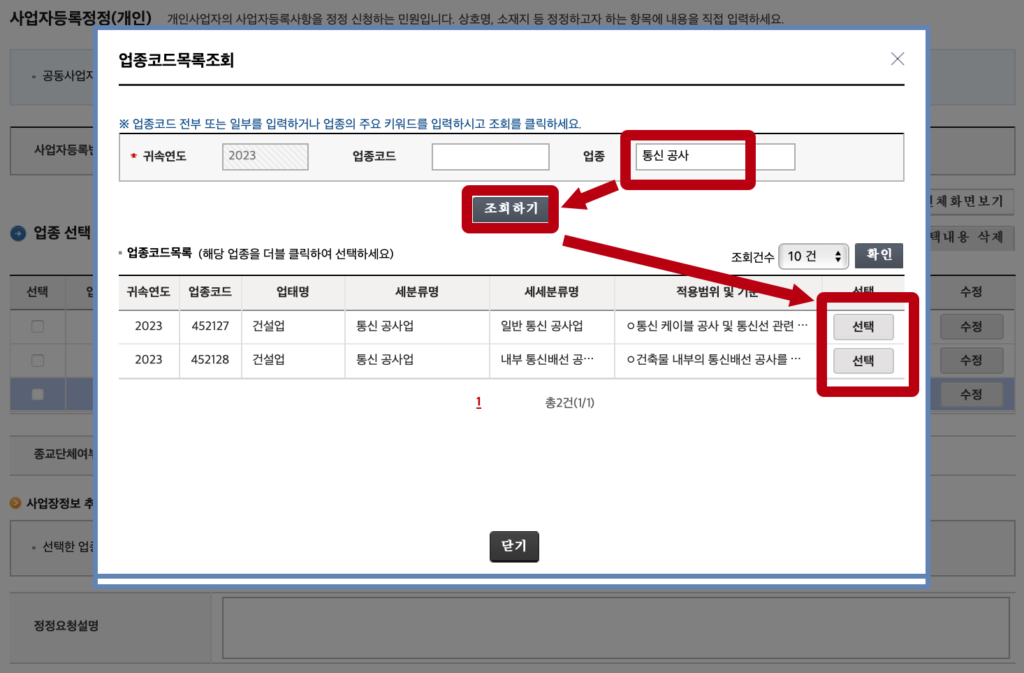
Task: Click the first 수정 button in the background table
Action: coord(970,326)
